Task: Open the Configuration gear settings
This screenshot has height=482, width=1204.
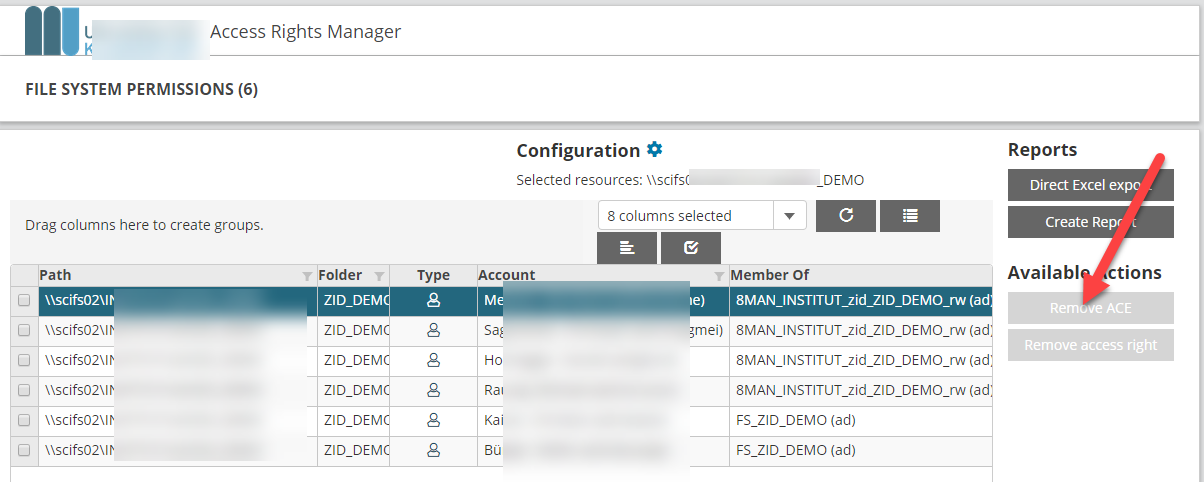Action: click(655, 150)
